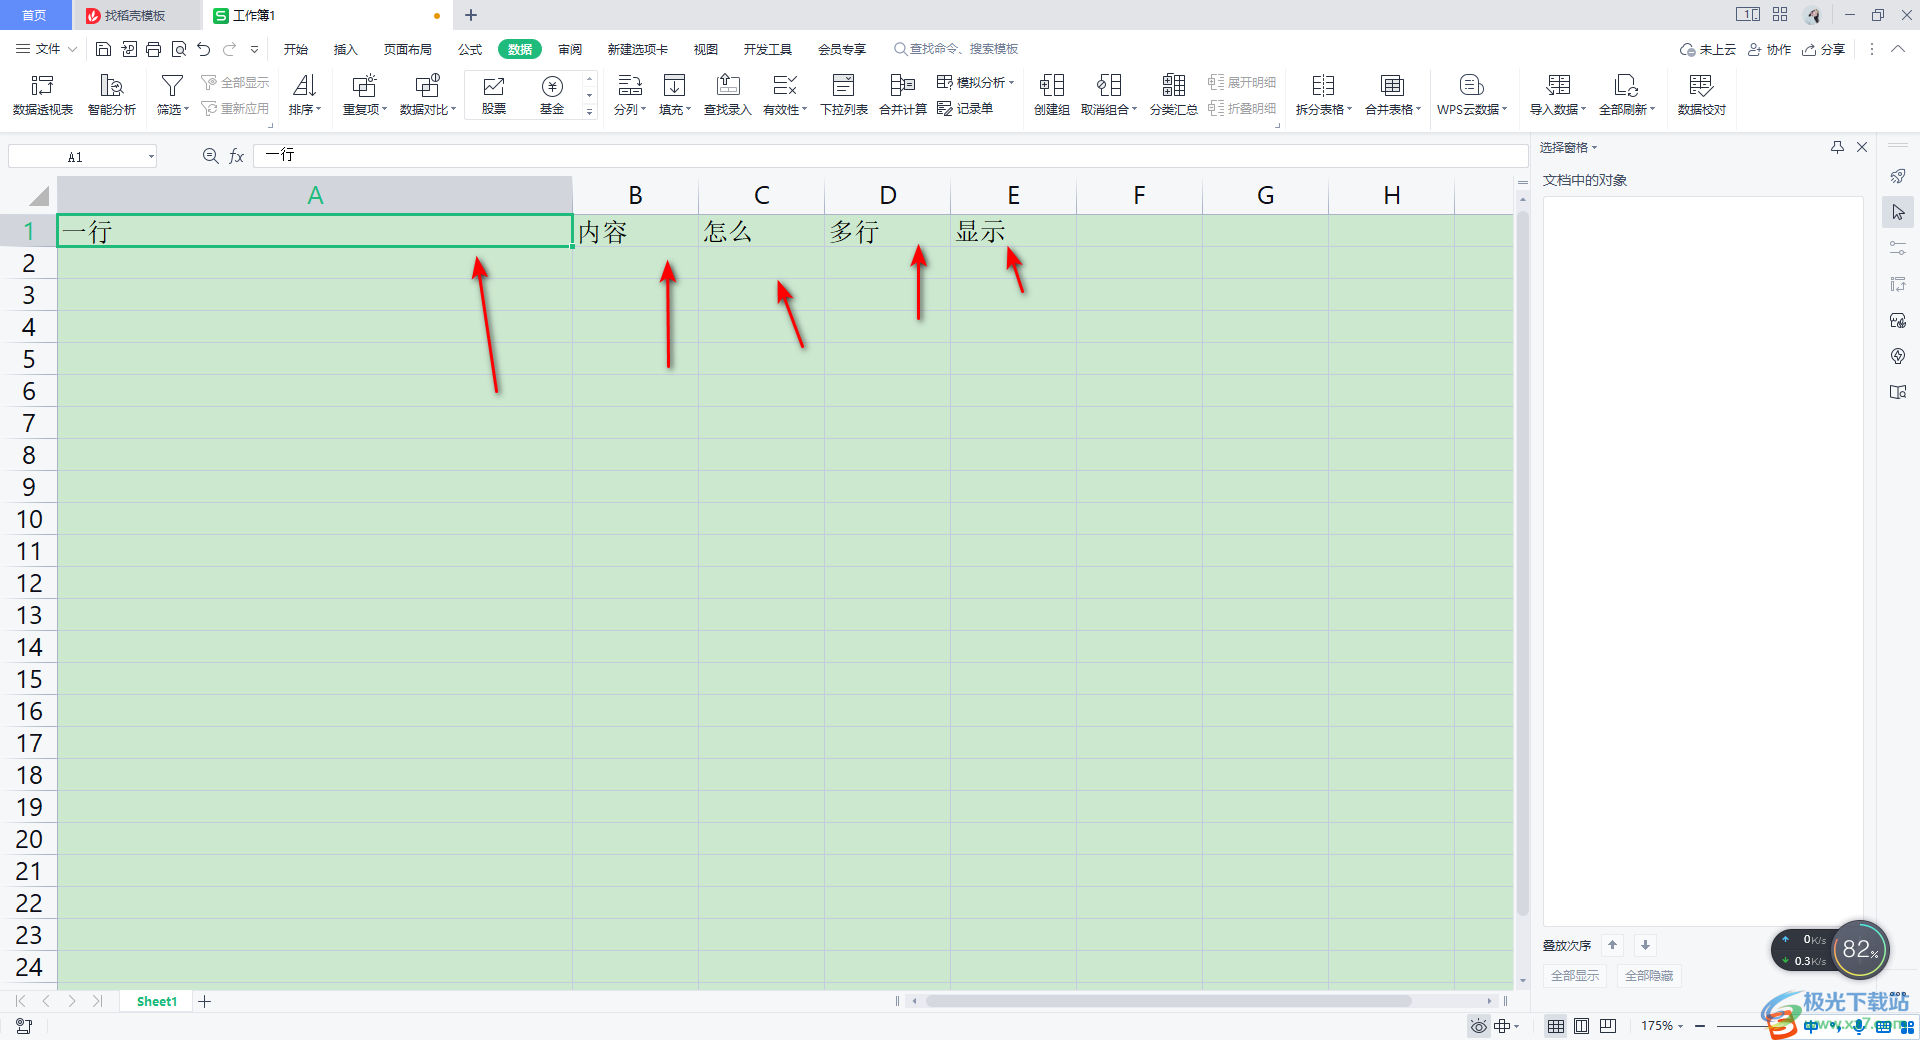Add a new sheet with the plus button
The width and height of the screenshot is (1920, 1040).
205,1001
